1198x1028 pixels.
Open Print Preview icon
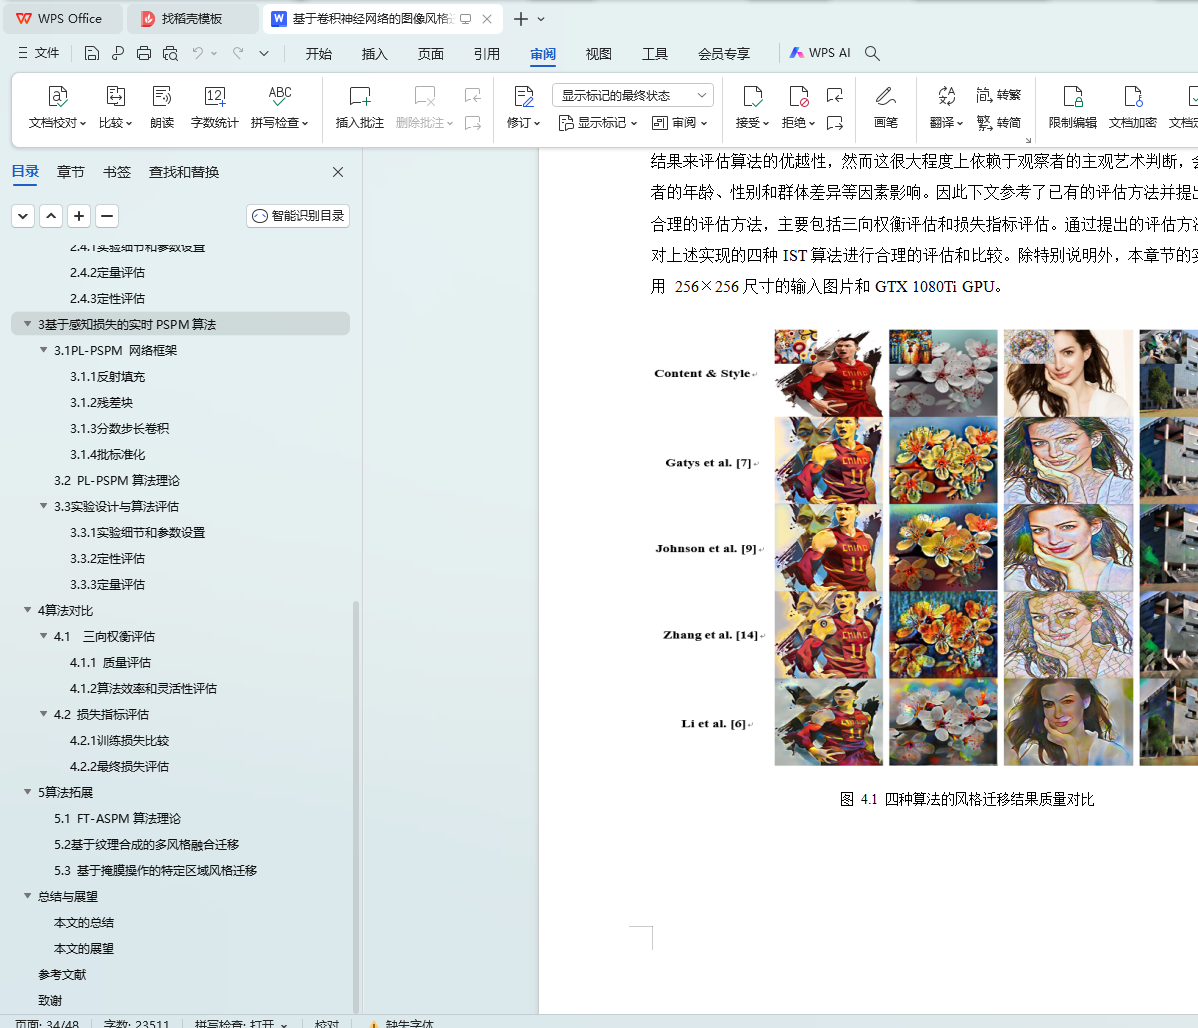coord(170,53)
